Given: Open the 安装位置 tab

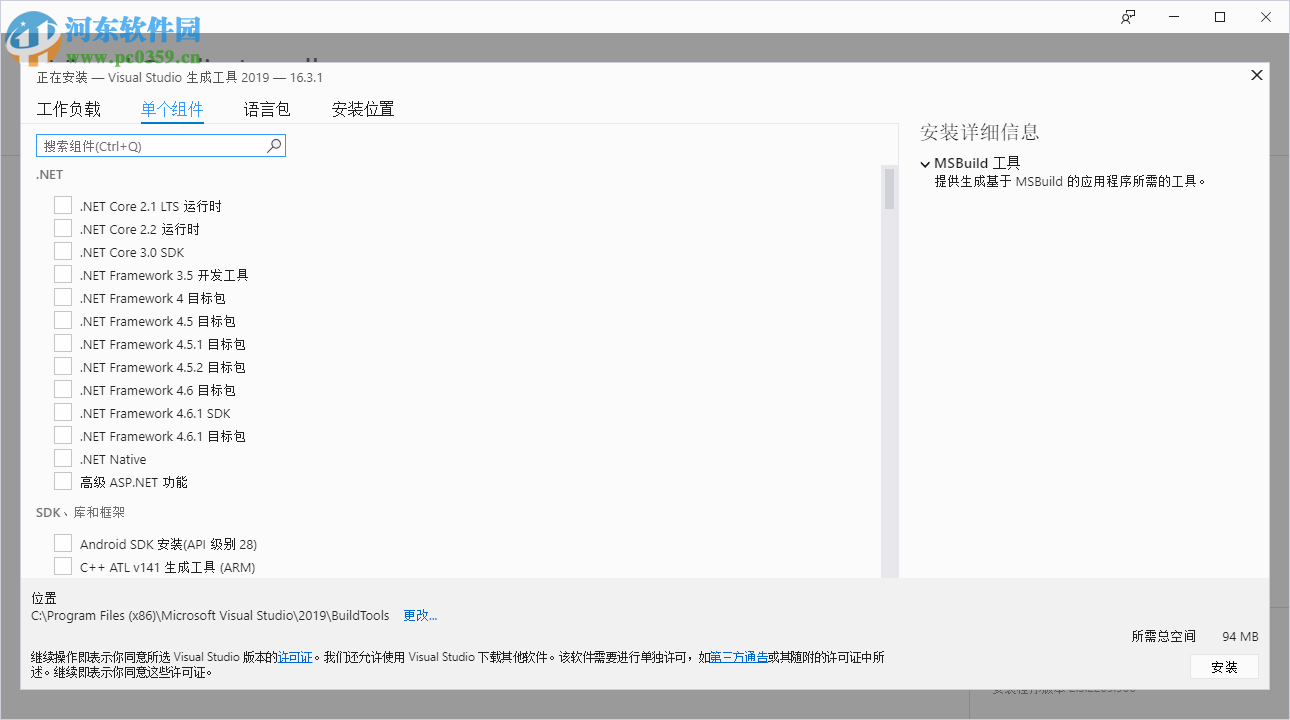Looking at the screenshot, I should 362,109.
